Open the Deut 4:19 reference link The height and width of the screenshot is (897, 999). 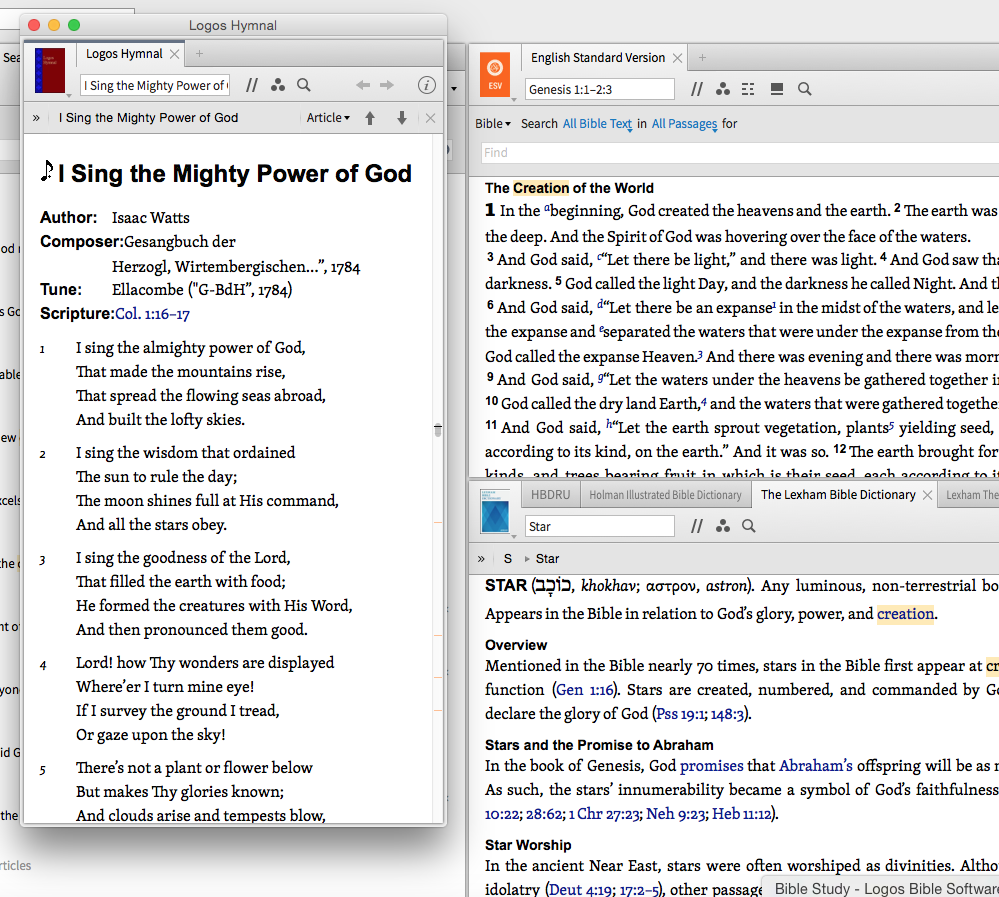[582, 889]
